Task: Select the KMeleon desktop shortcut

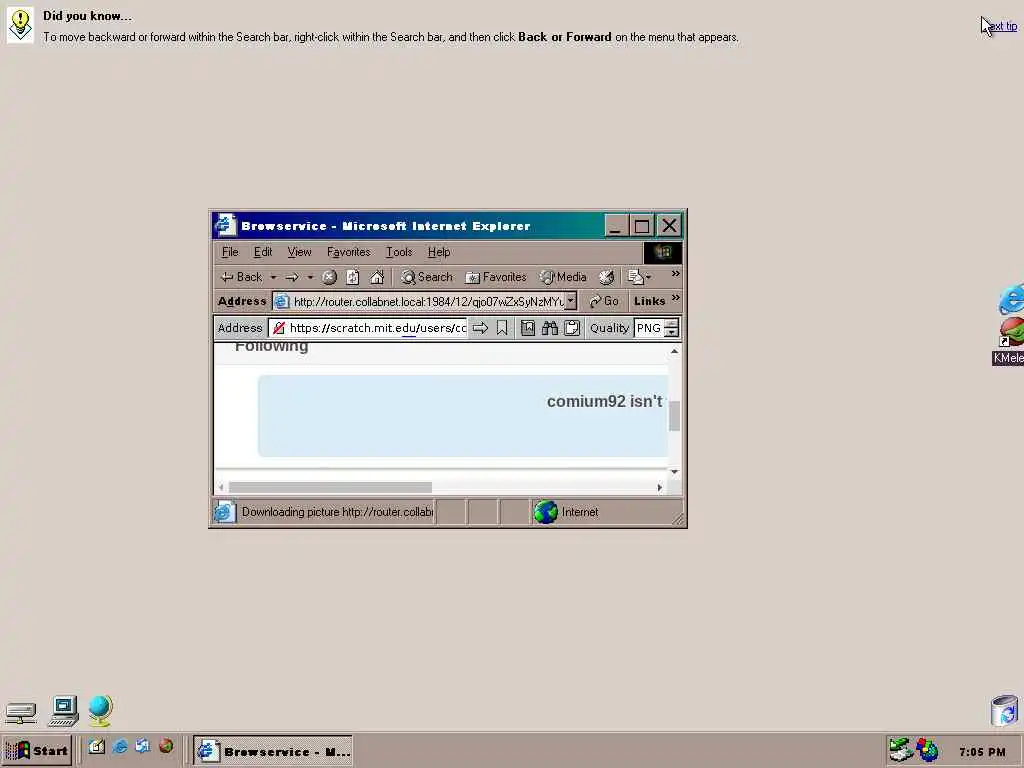Action: tap(1011, 341)
